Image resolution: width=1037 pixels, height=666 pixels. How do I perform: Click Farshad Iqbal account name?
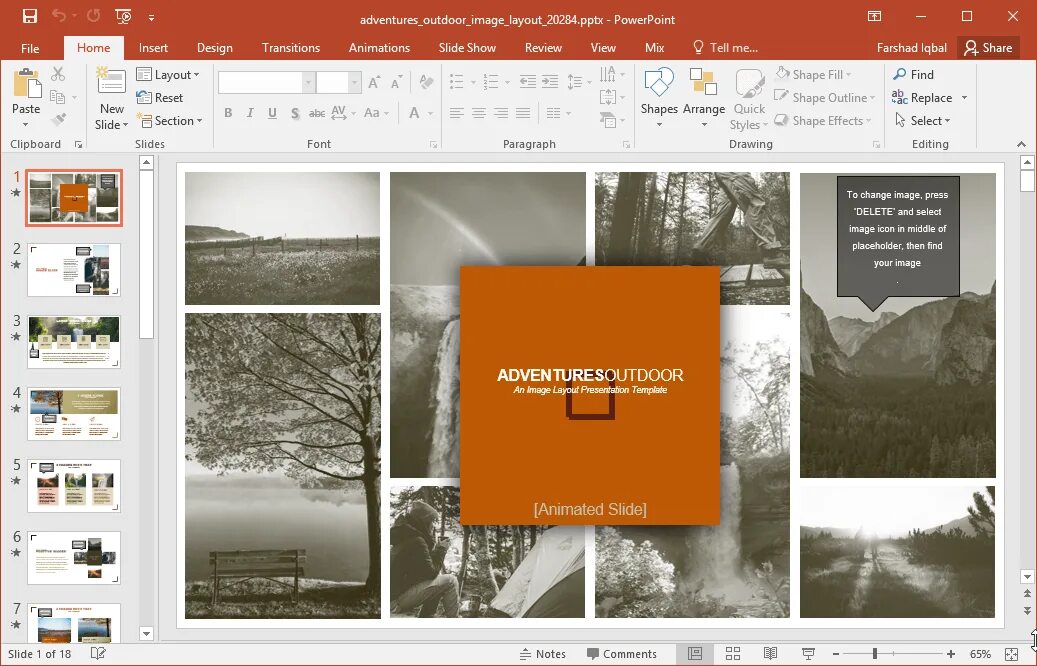click(911, 48)
